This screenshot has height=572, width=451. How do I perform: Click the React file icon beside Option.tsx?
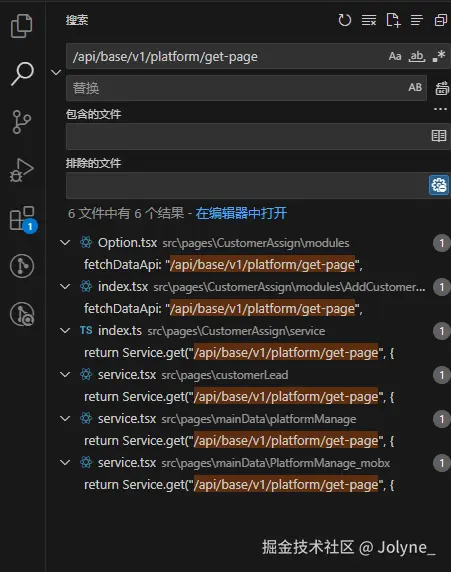86,242
